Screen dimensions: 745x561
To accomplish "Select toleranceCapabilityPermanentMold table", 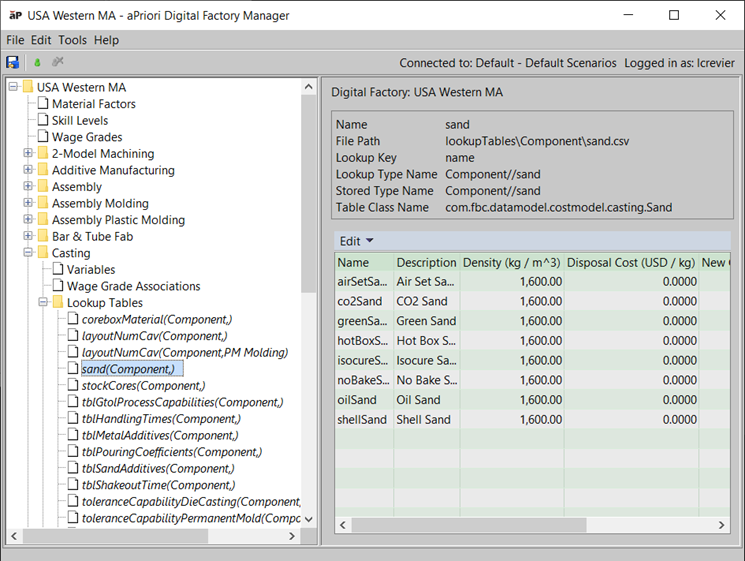I will coord(191,518).
